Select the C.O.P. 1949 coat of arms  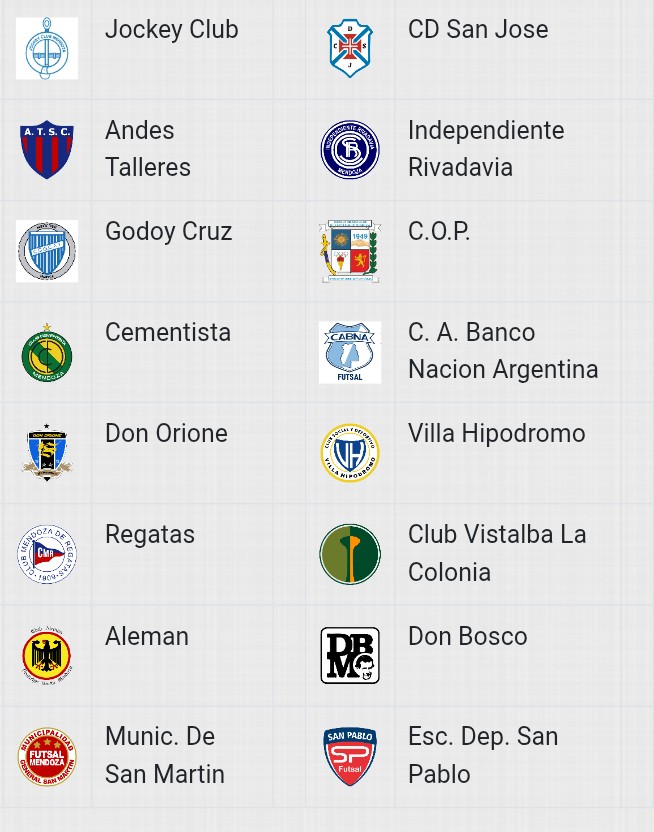pyautogui.click(x=350, y=251)
